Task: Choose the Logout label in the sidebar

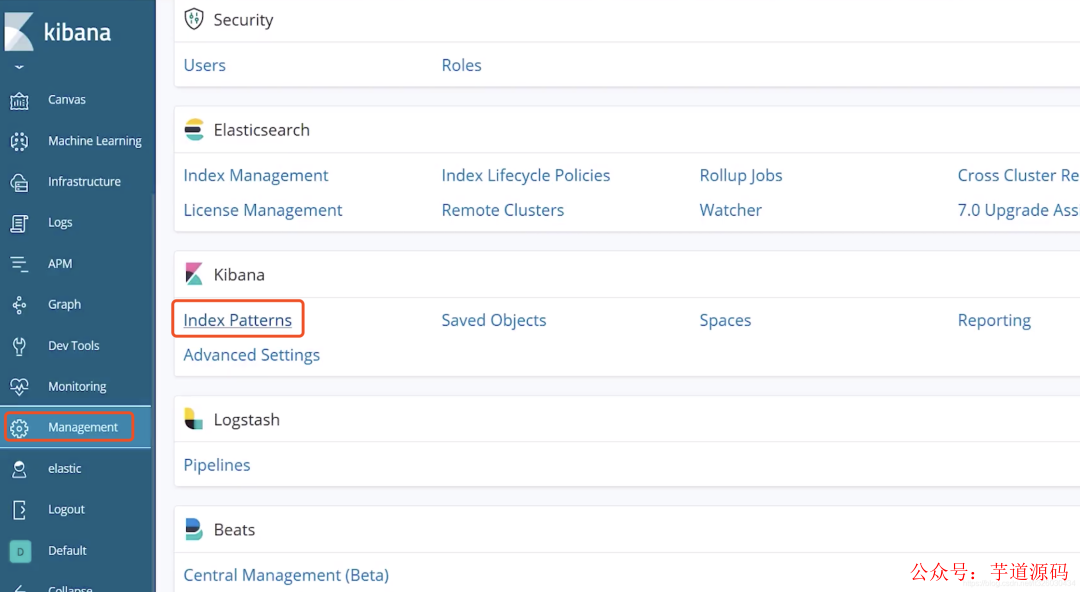Action: (x=66, y=509)
